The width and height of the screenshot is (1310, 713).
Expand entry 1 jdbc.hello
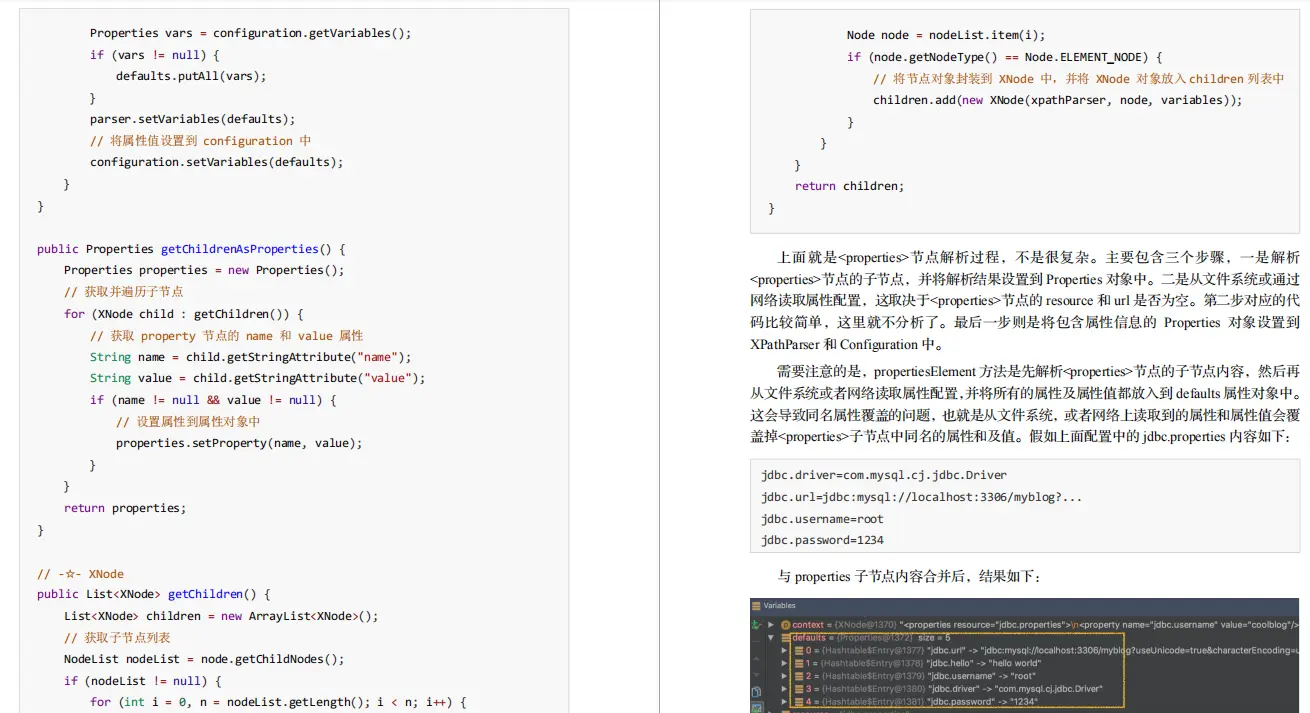(x=784, y=663)
